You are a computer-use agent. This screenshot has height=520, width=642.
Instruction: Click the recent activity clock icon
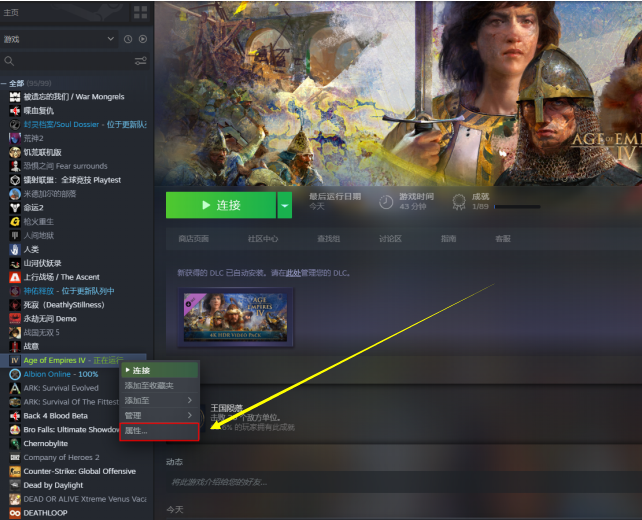click(128, 39)
